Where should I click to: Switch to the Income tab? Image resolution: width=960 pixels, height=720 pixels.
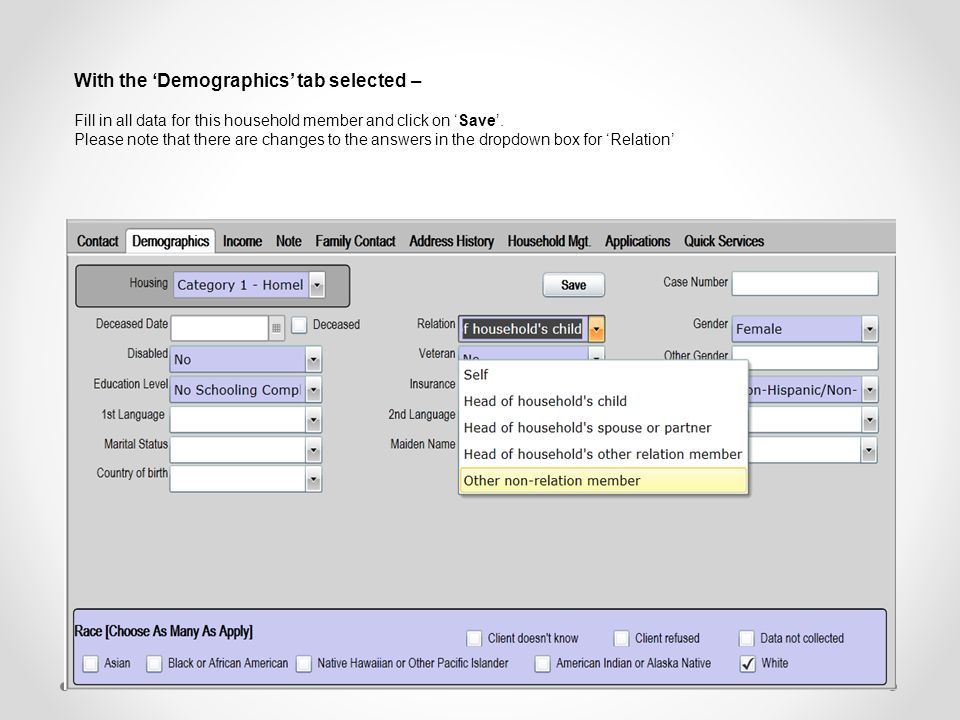242,241
